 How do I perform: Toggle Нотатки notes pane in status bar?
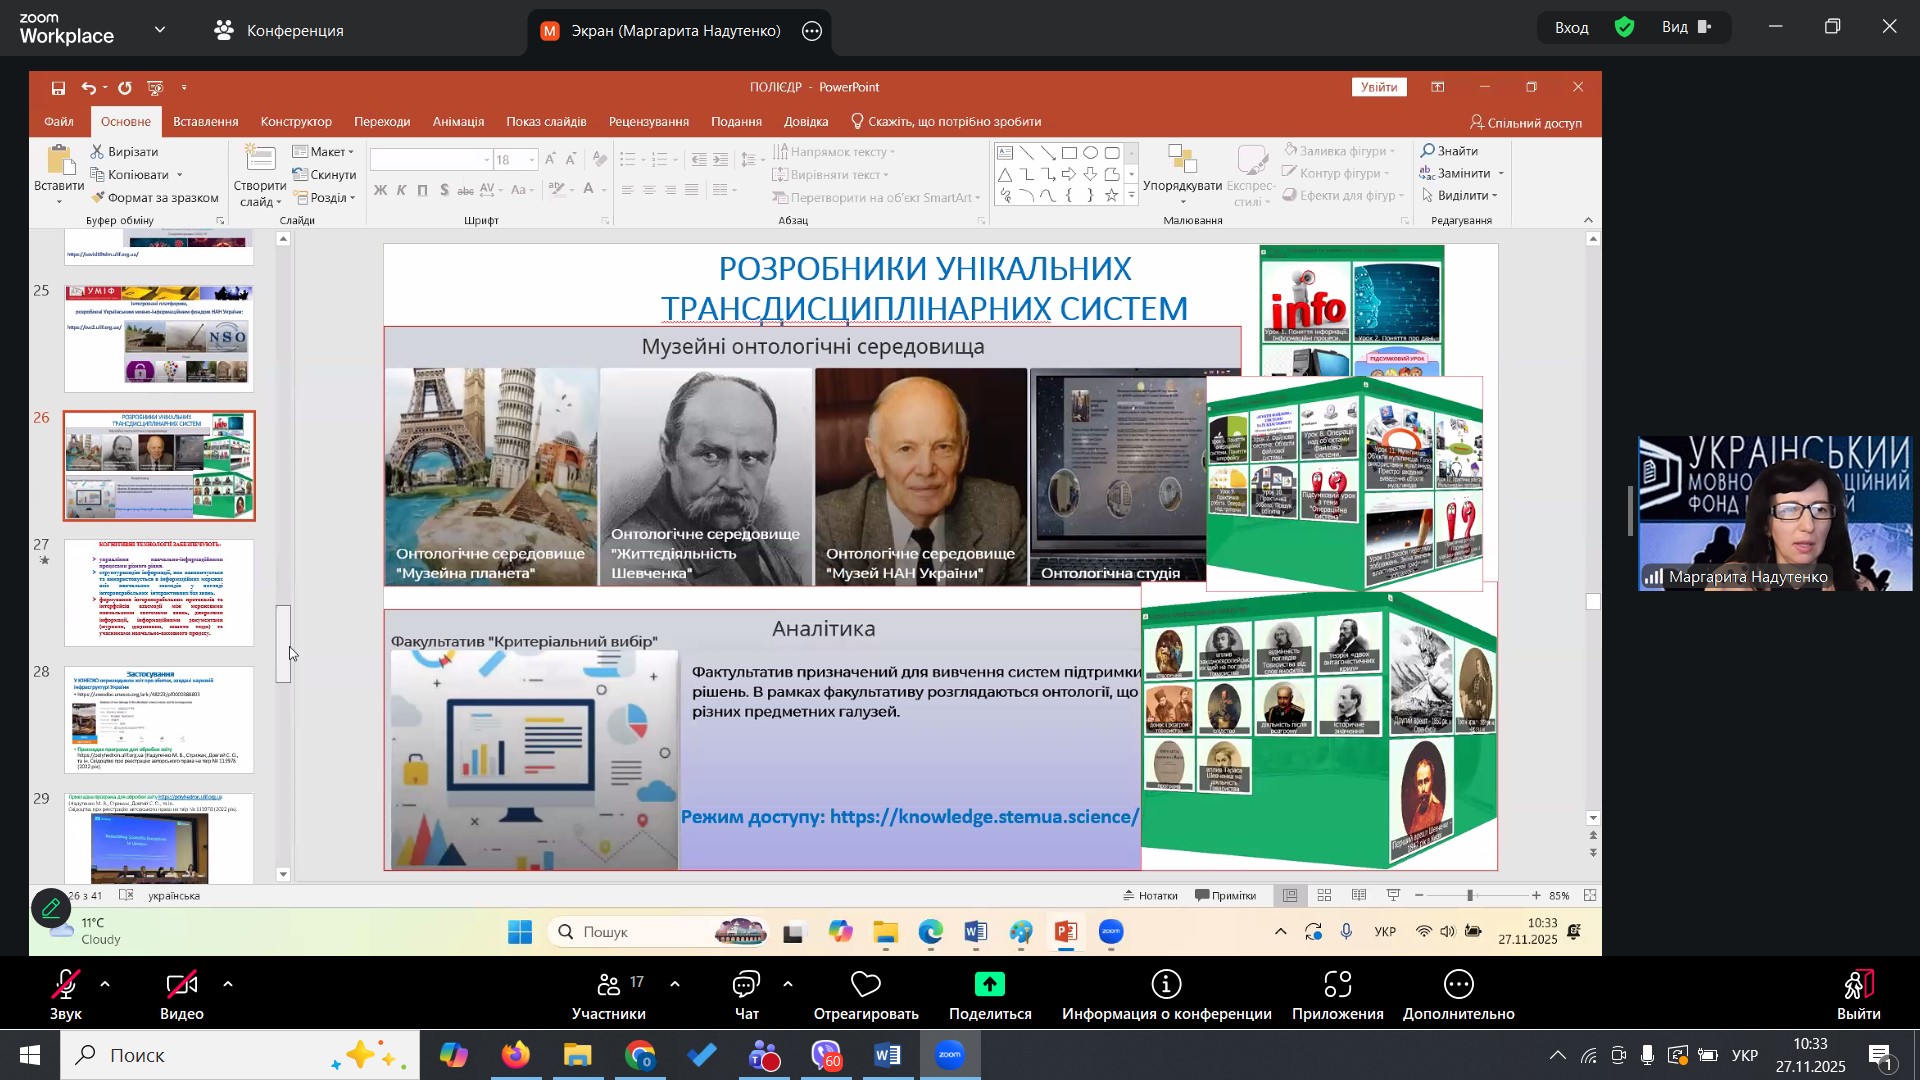[1150, 896]
